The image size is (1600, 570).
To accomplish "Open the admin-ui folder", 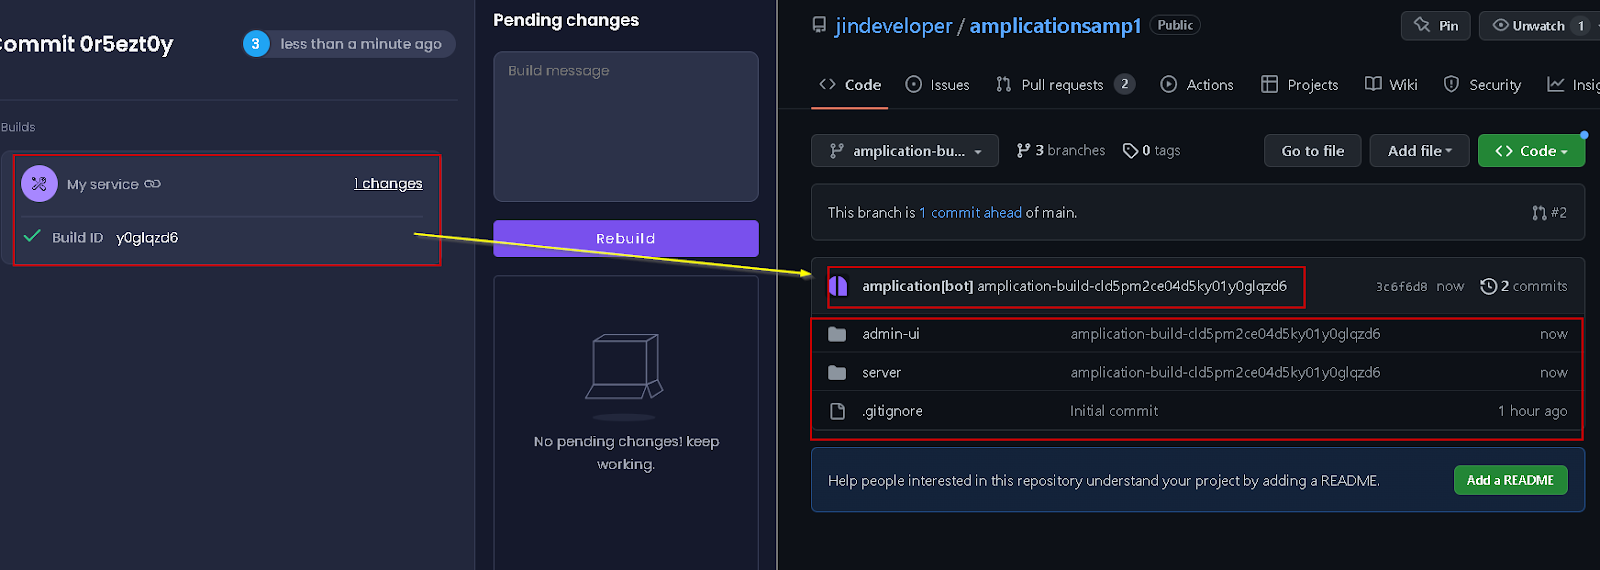I will click(x=891, y=334).
